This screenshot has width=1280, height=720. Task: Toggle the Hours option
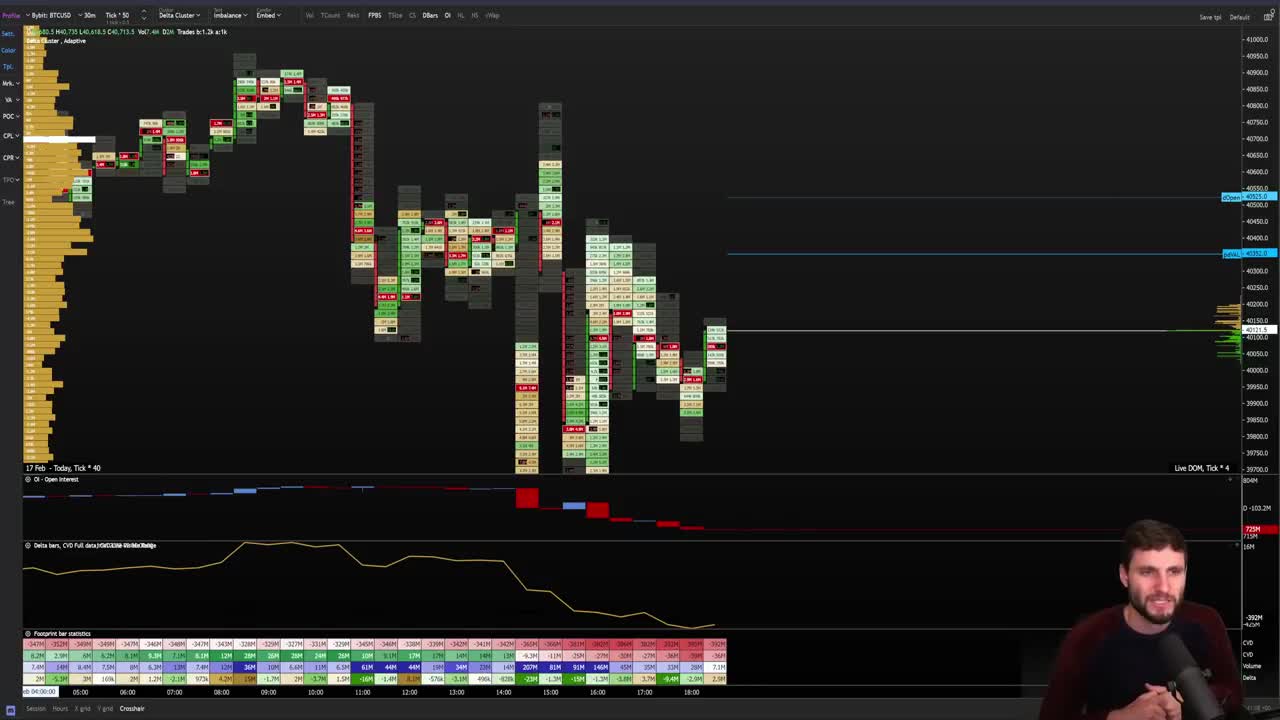pos(60,709)
